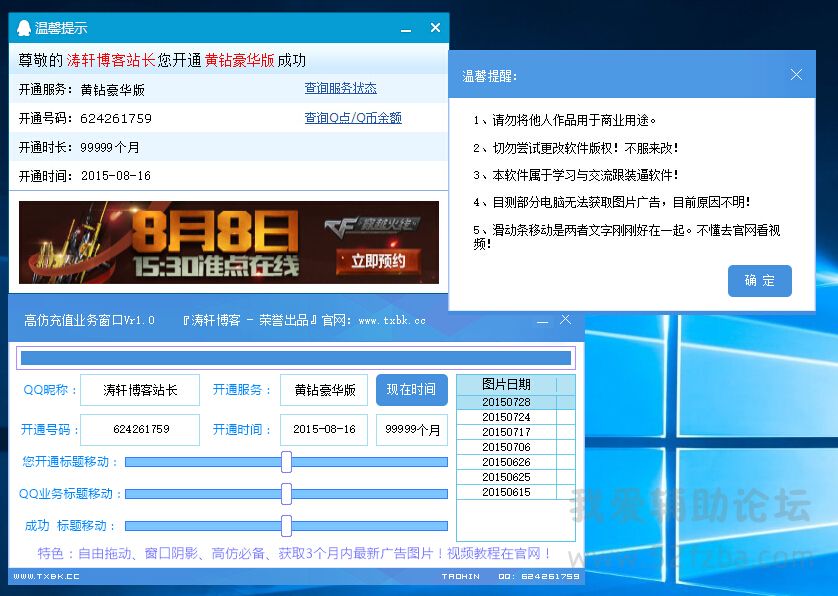Open the 查询Q点/Q币余额 link
This screenshot has height=596, width=838.
coord(353,118)
